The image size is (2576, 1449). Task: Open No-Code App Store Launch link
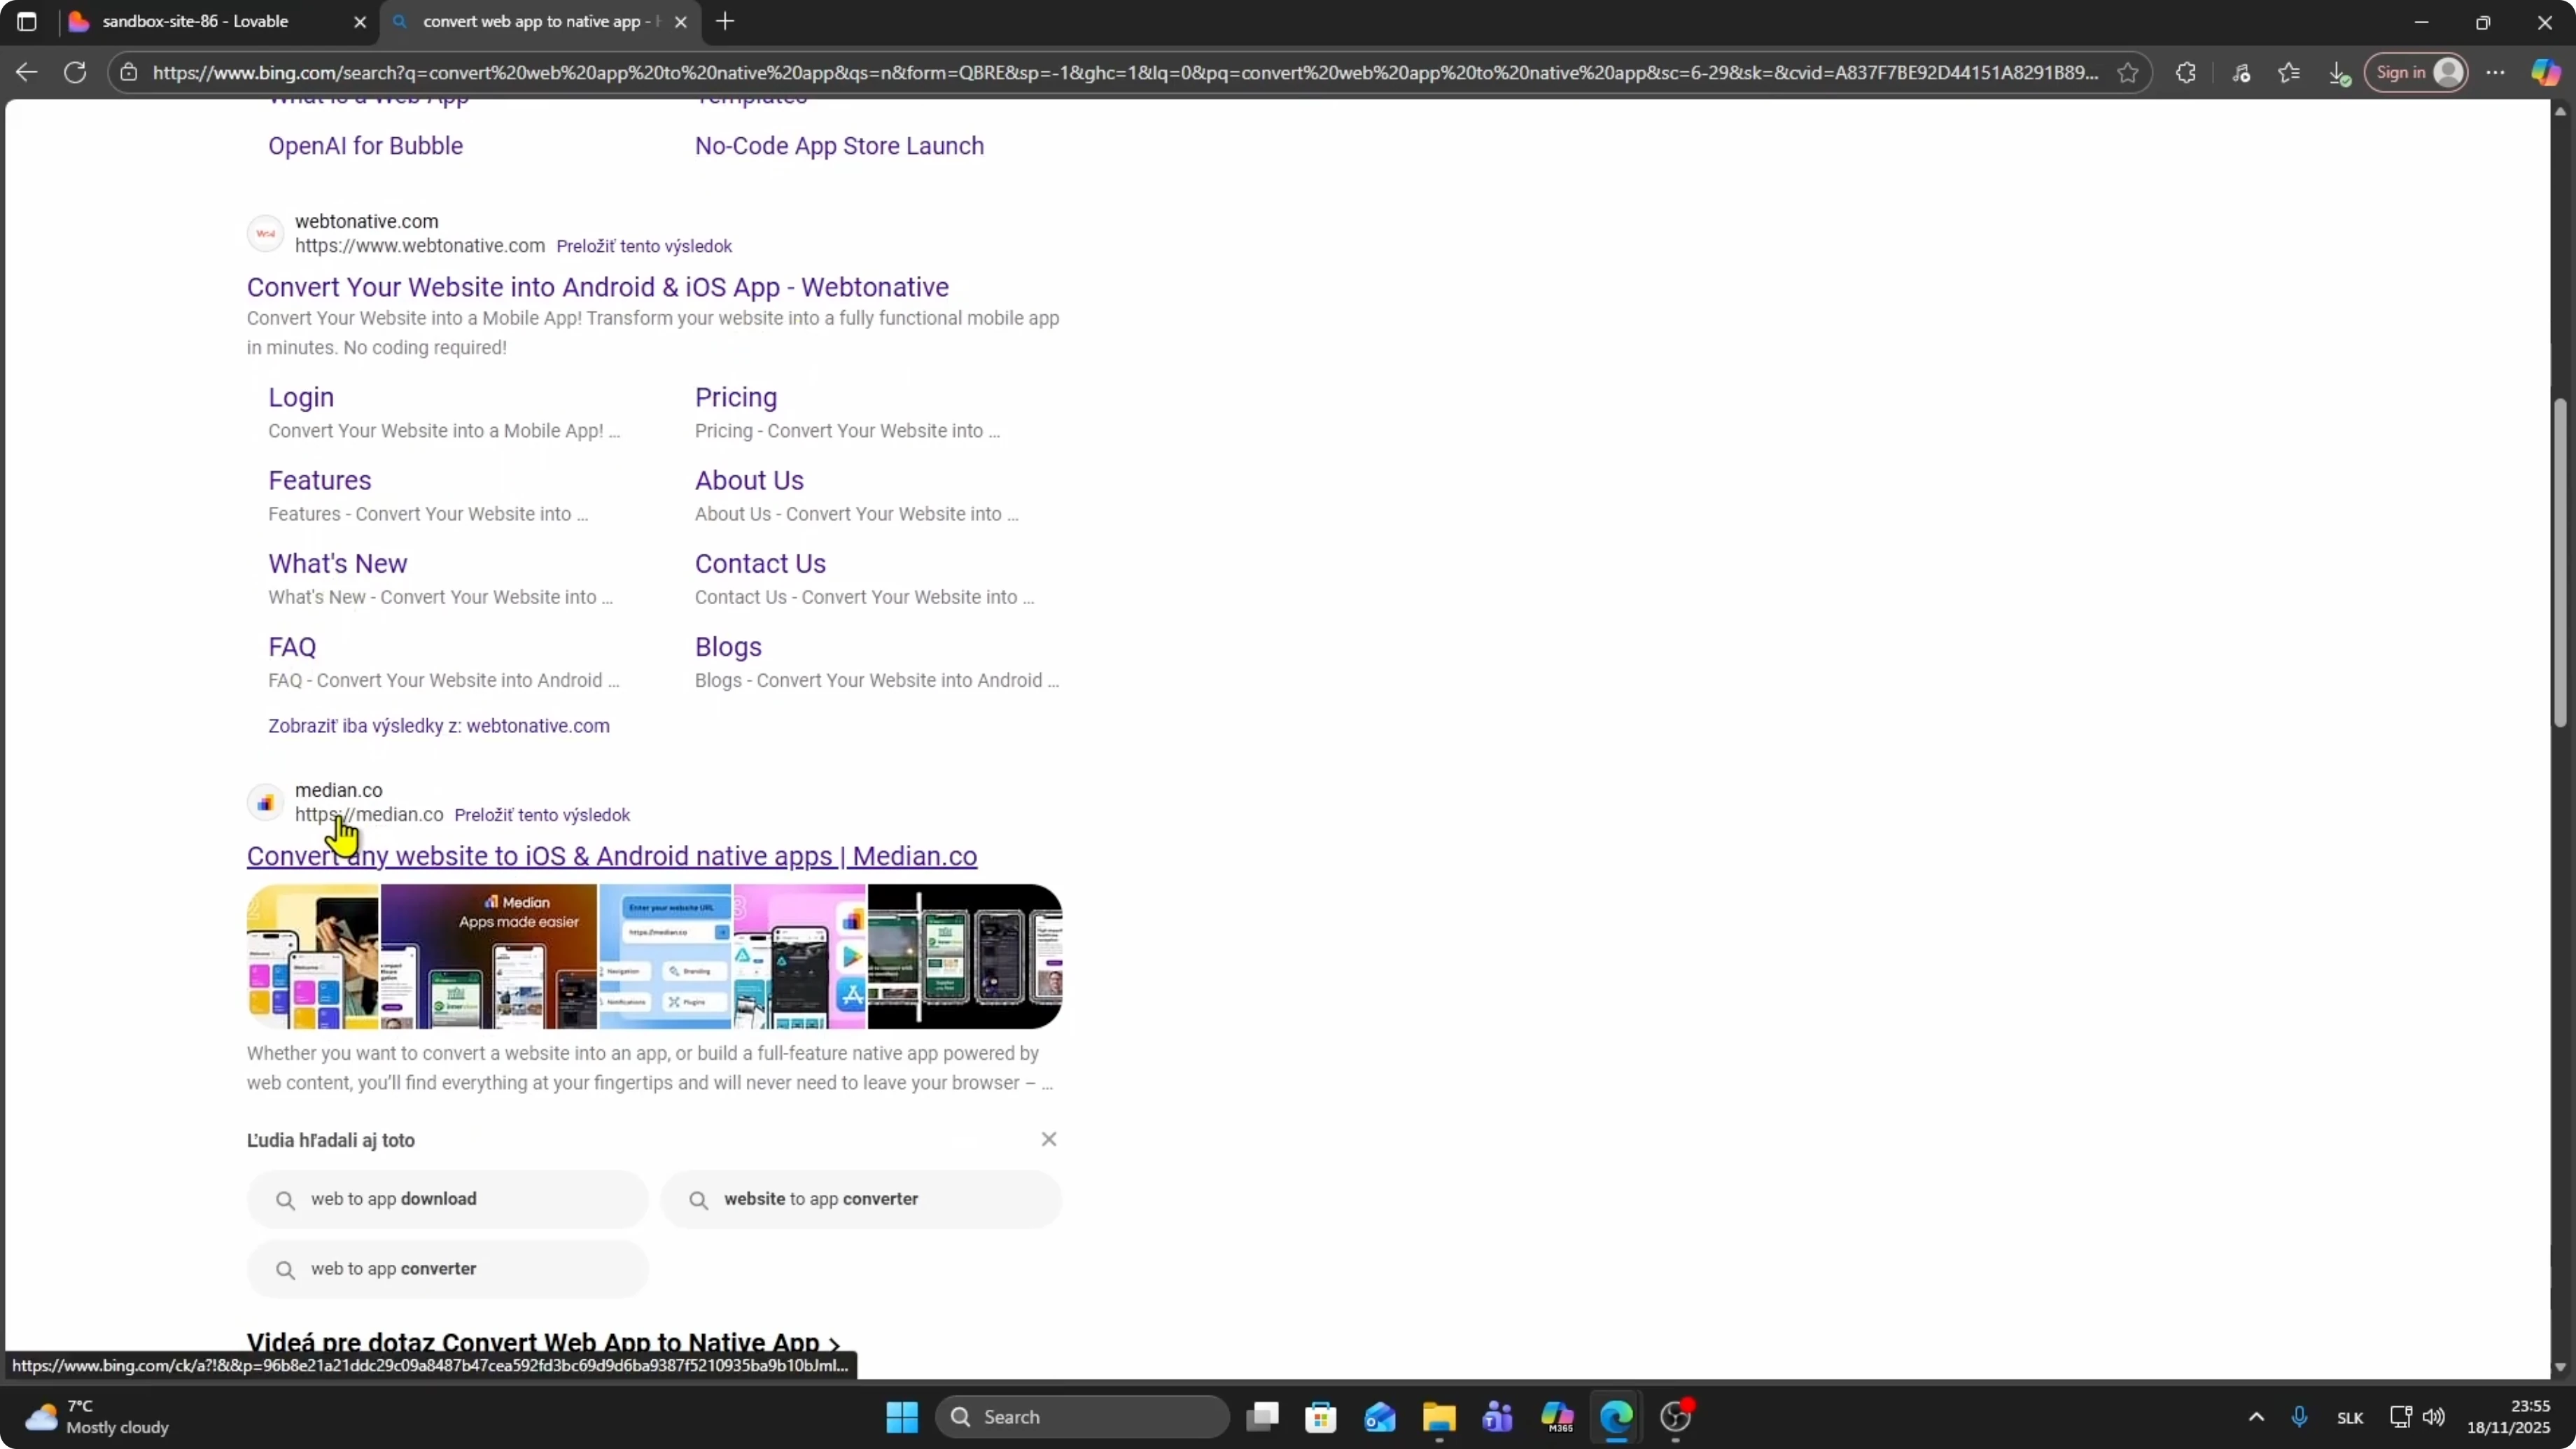point(839,146)
